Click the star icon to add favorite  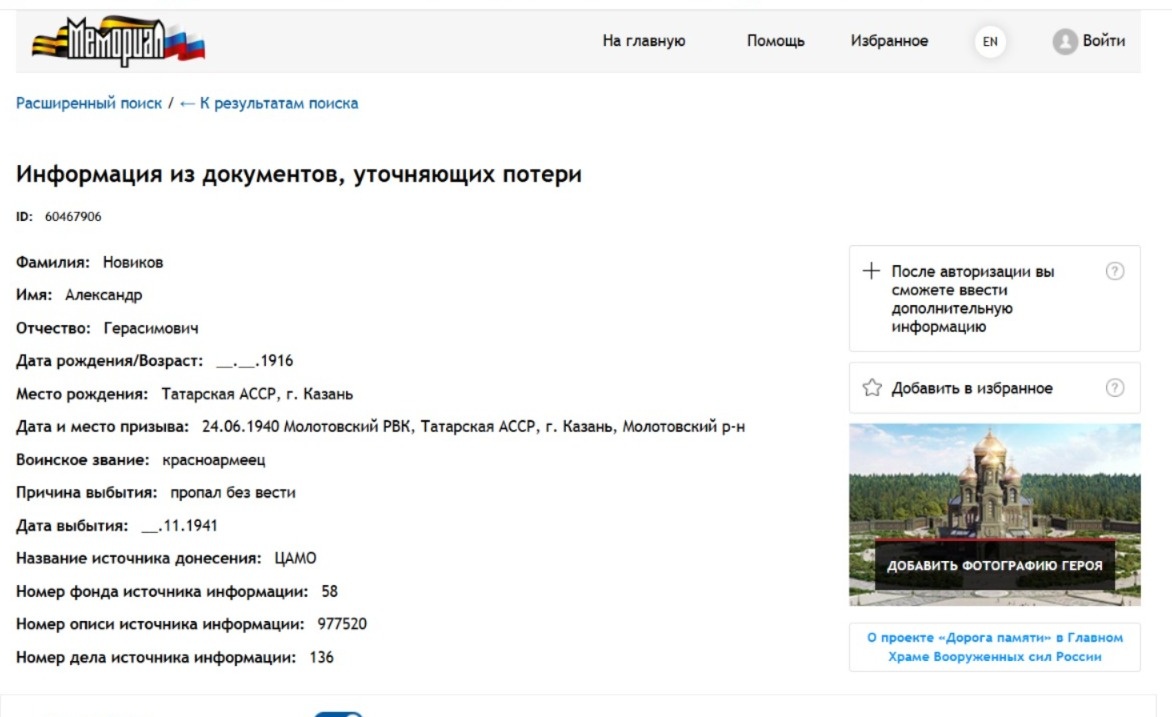tap(872, 388)
